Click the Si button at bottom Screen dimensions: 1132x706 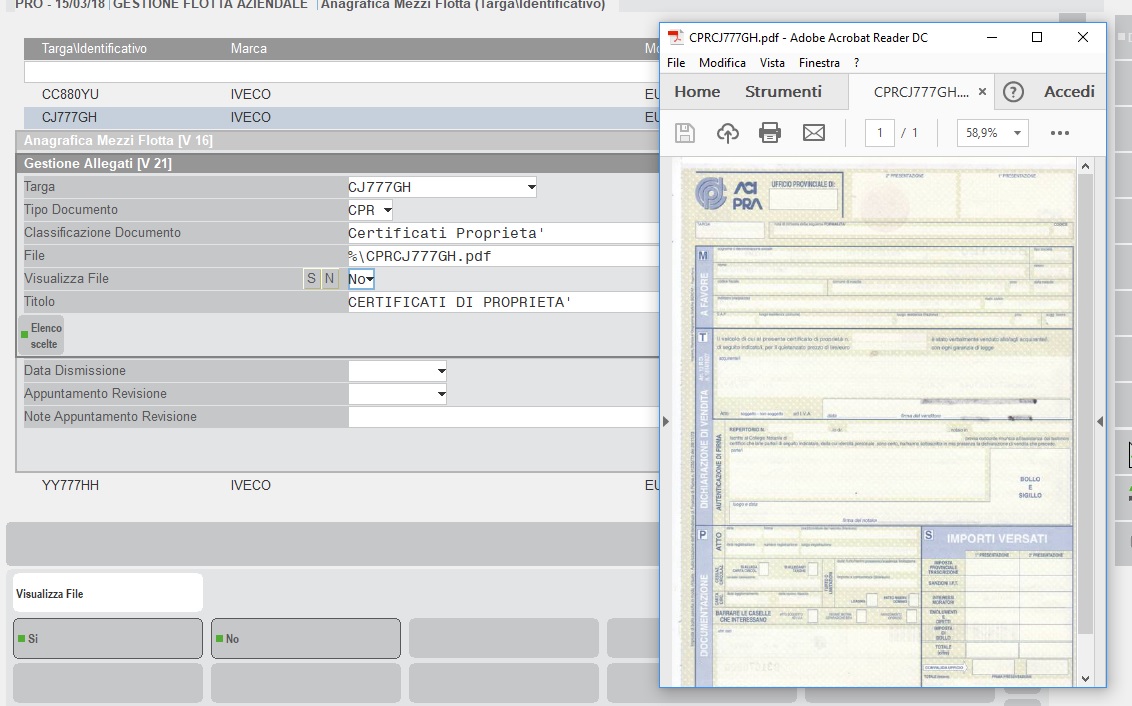point(107,638)
